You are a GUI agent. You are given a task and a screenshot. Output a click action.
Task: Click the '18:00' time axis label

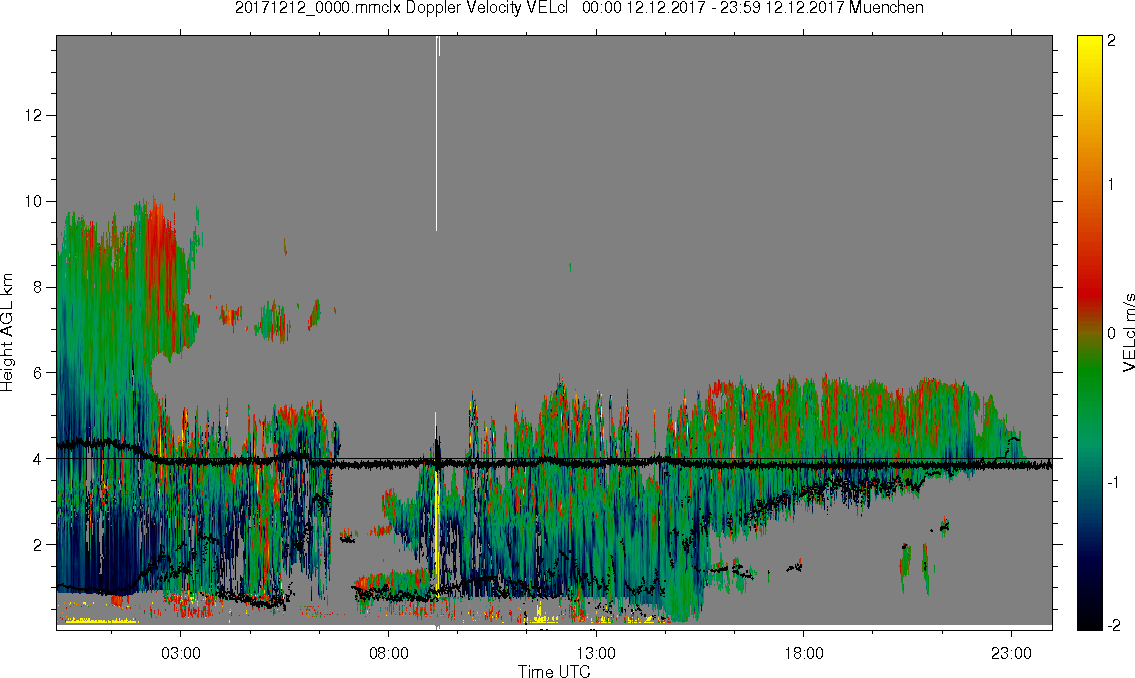tap(804, 653)
